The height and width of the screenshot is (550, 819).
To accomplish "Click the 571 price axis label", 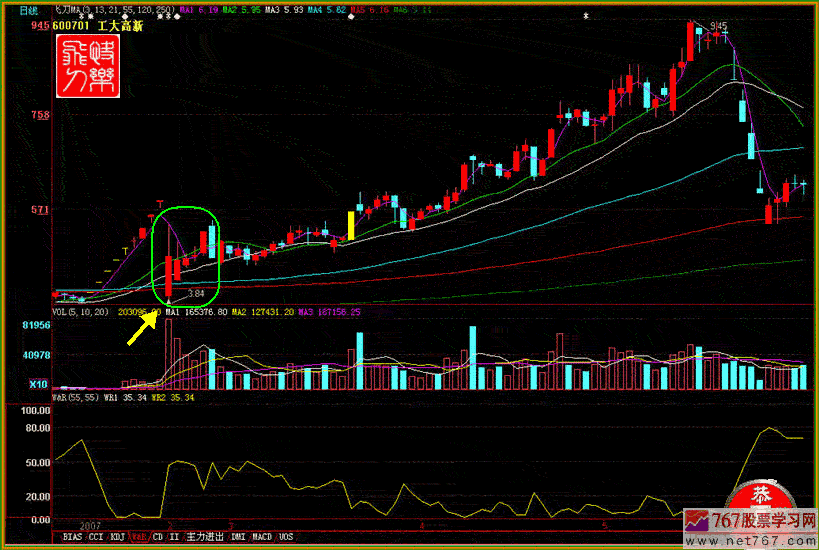I will [40, 209].
